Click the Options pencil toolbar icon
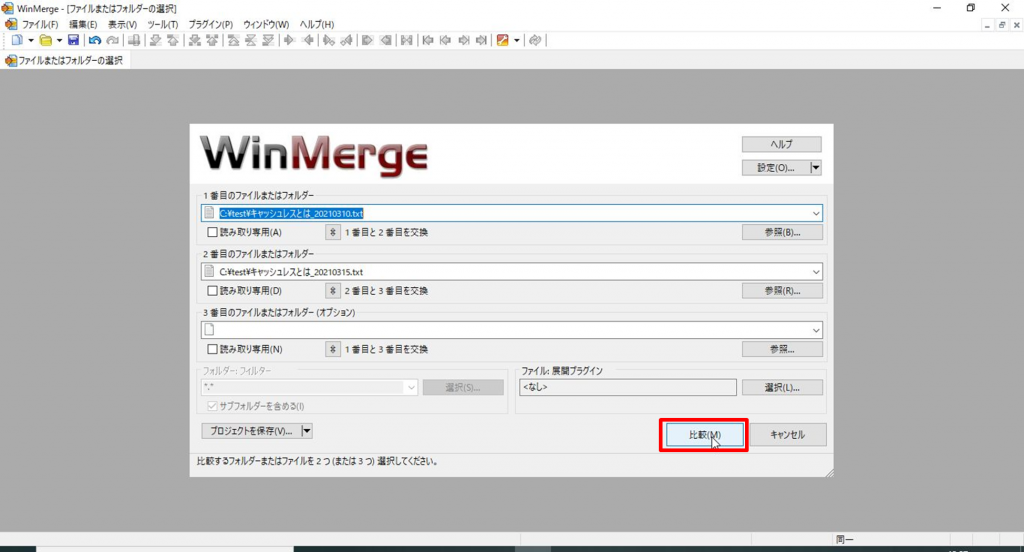Screen dimensions: 1024x552 [502, 41]
